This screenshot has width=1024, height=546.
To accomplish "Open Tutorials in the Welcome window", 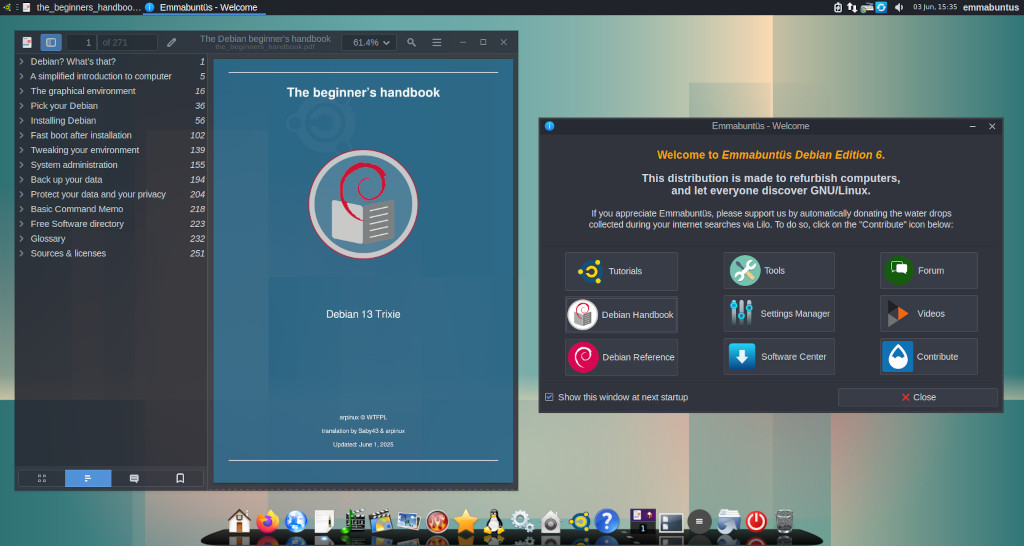I will point(621,271).
